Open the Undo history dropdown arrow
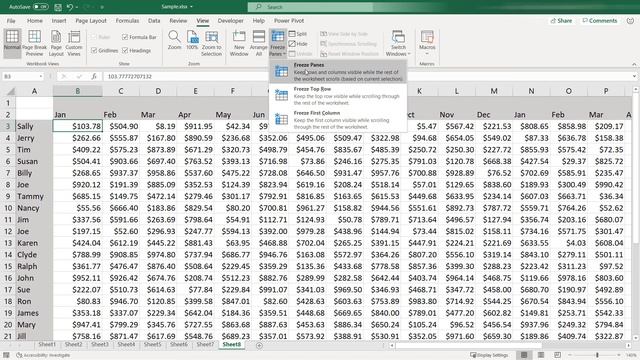Viewport: 640px width, 360px height. pos(78,7)
